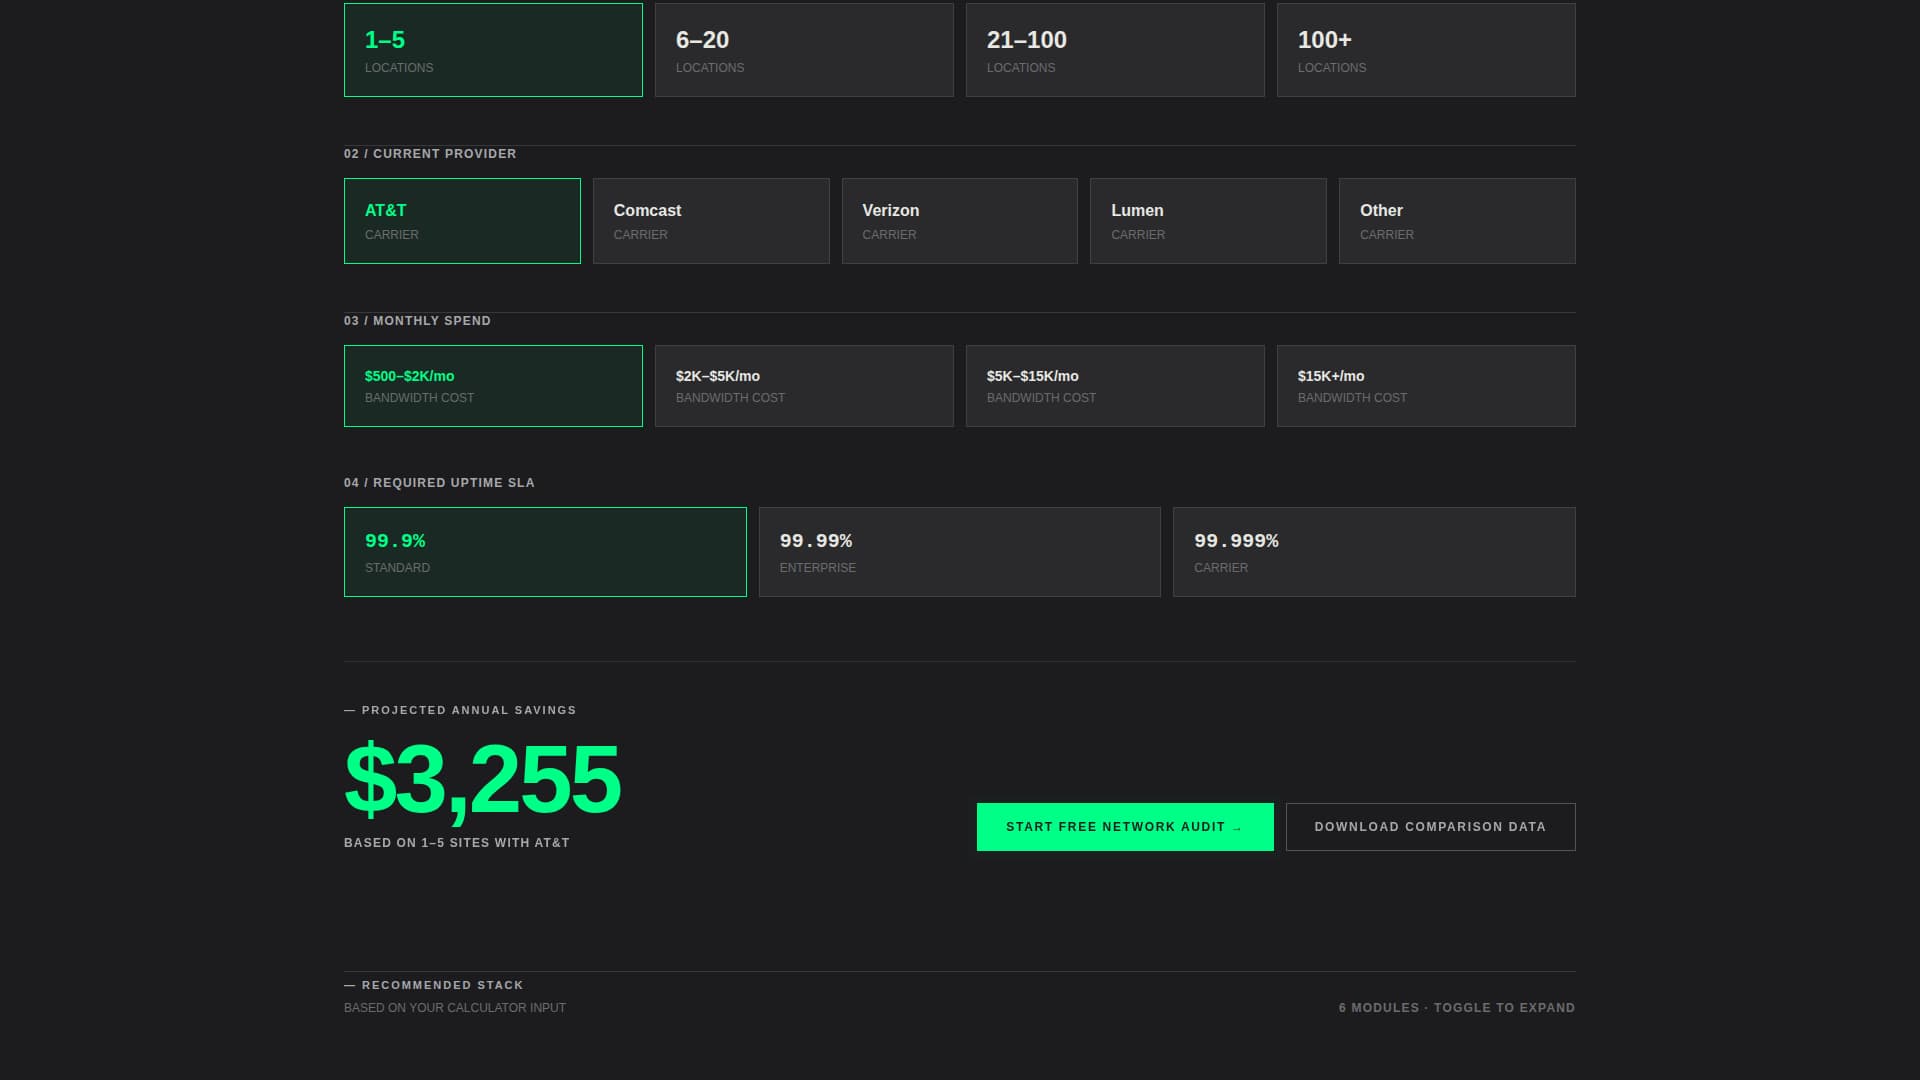The width and height of the screenshot is (1920, 1080).
Task: Click '02 / Current Provider' section label
Action: click(430, 154)
